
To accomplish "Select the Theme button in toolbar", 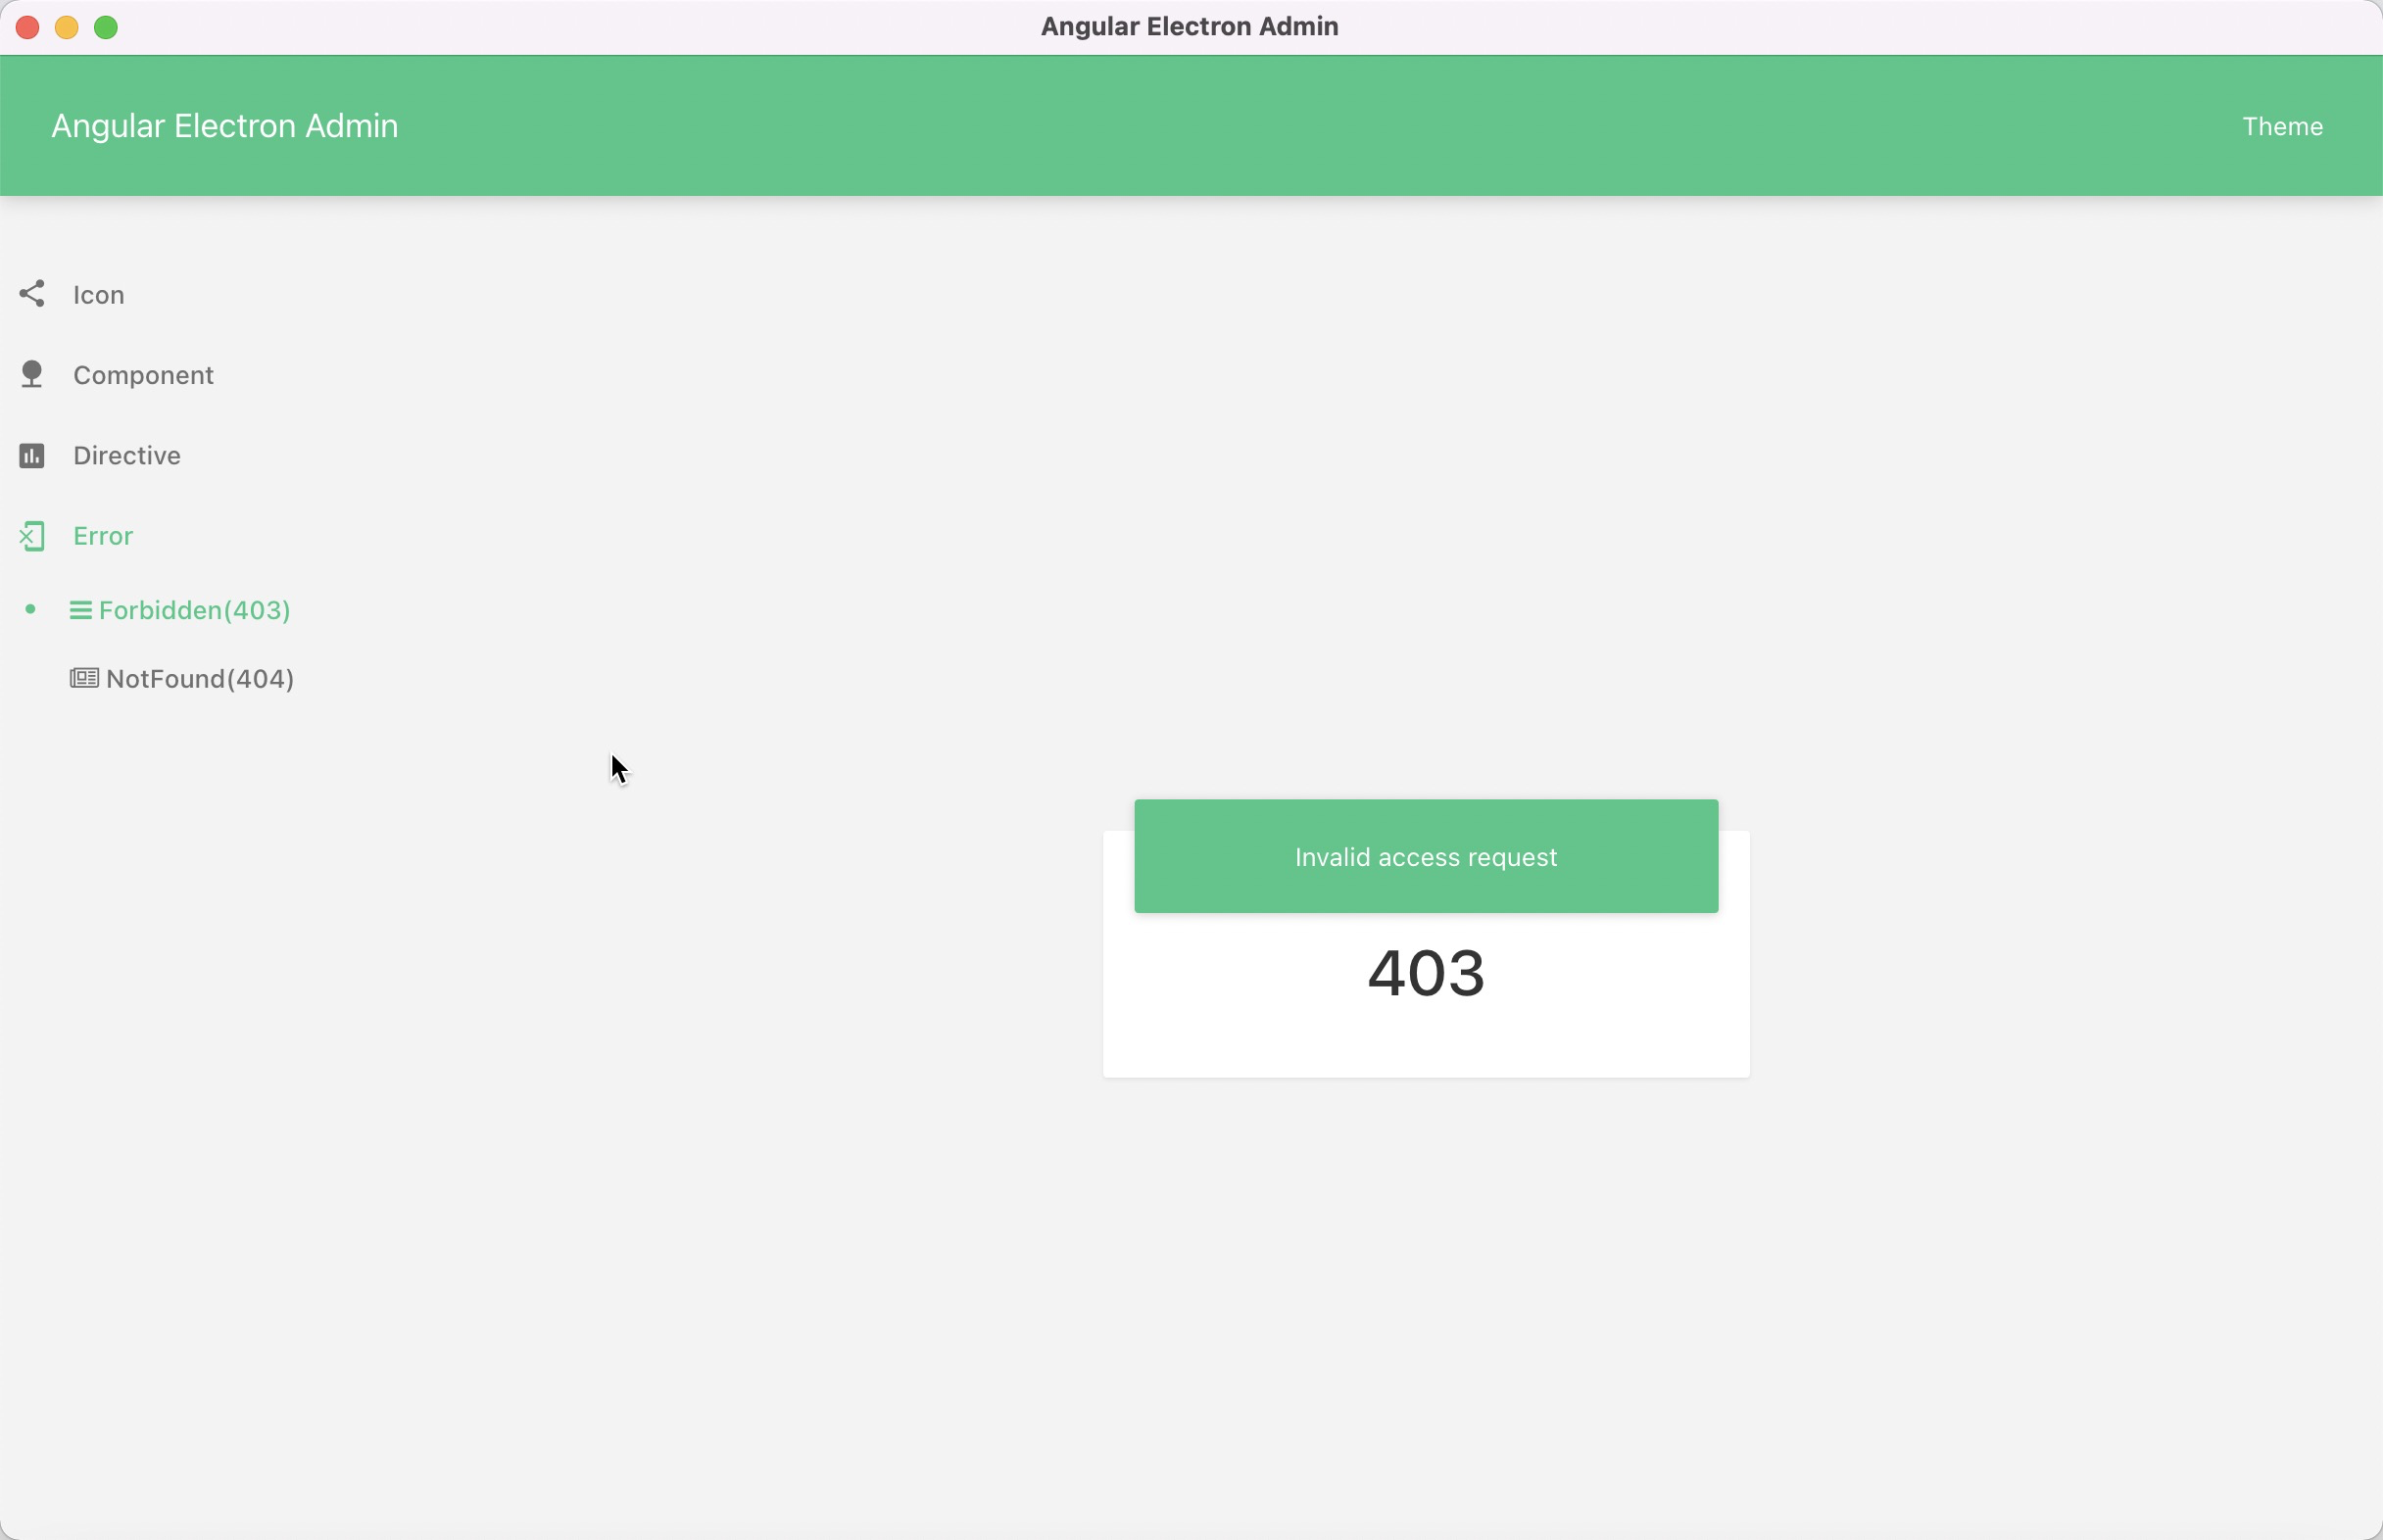I will (2282, 125).
